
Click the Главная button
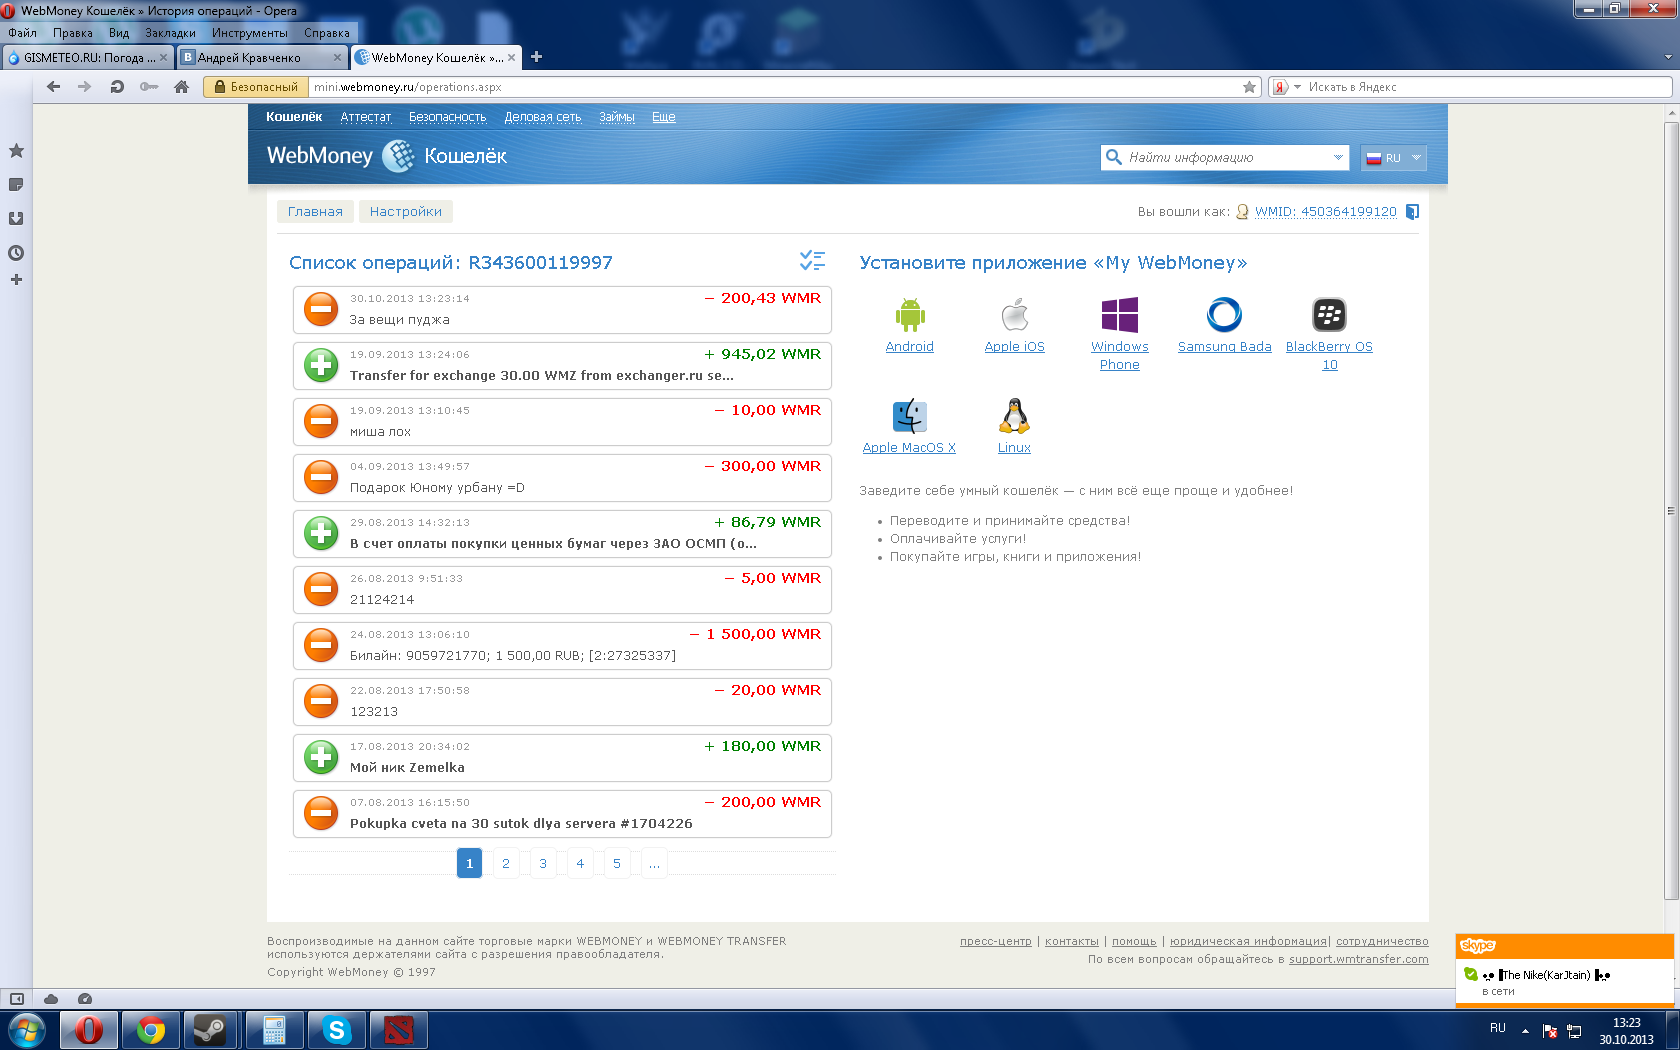pos(315,212)
